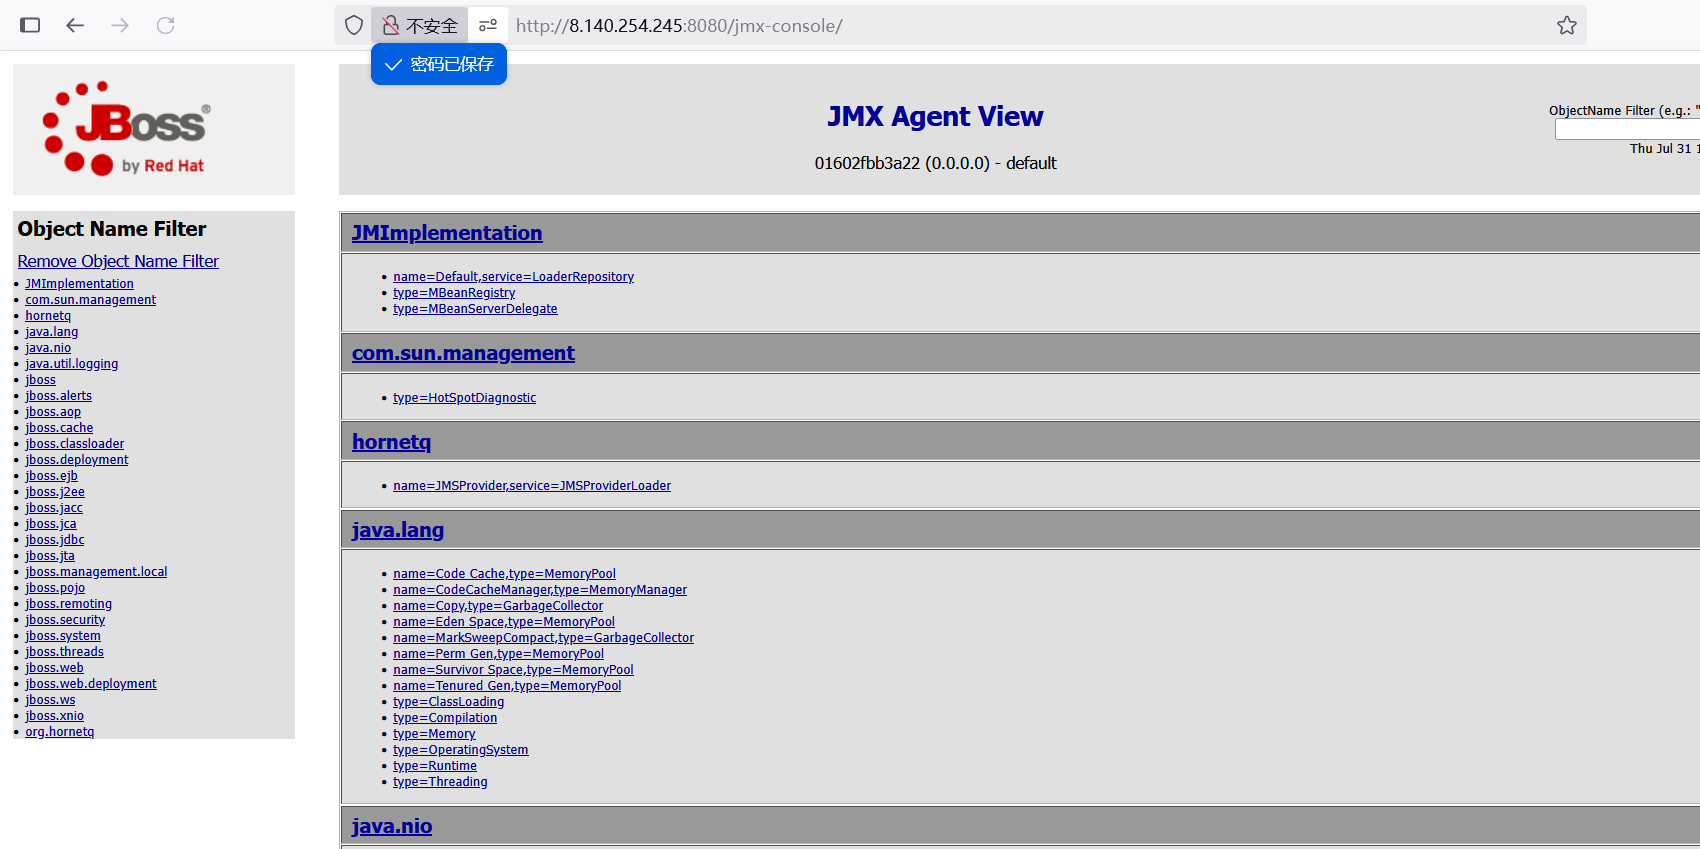Open jboss.xnio in the sidebar
This screenshot has height=849, width=1700.
coord(54,716)
